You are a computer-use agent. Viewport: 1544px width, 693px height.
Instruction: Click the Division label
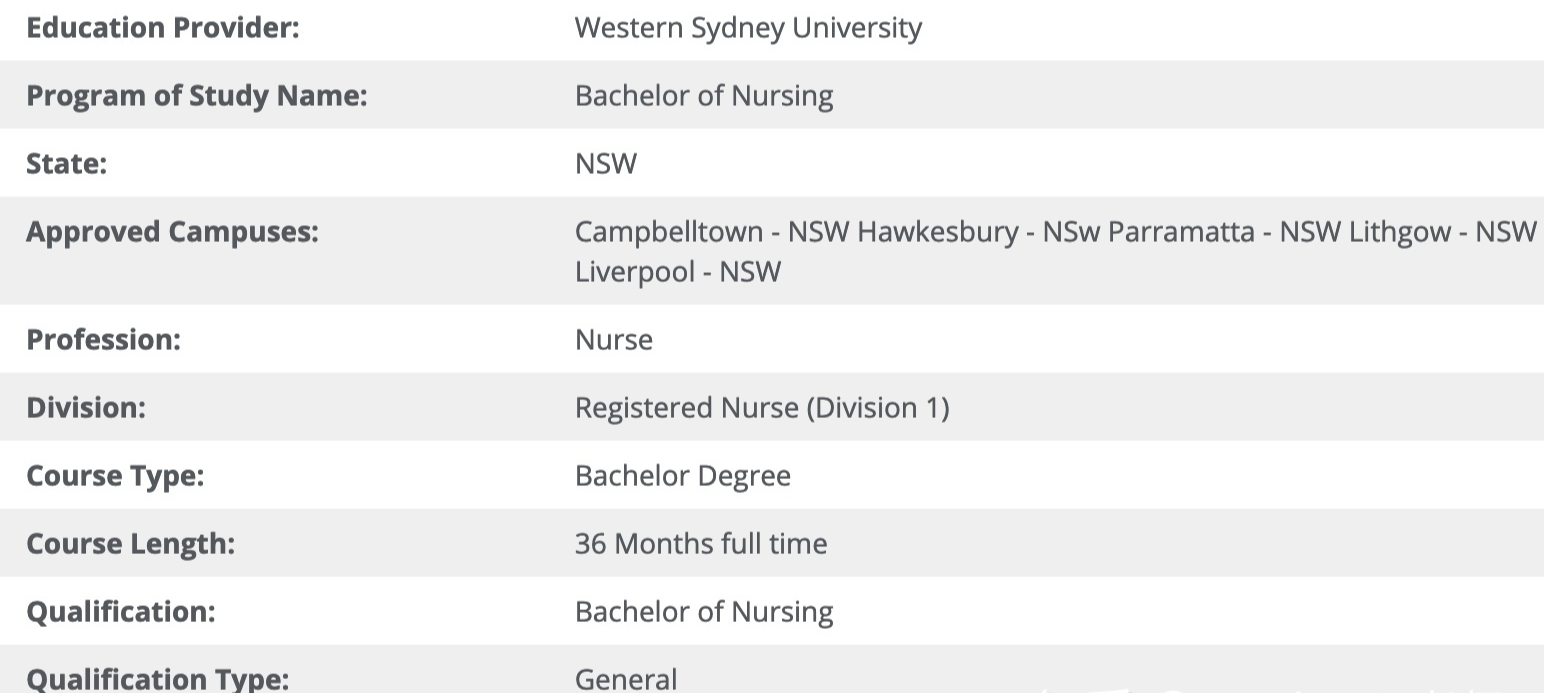click(85, 408)
